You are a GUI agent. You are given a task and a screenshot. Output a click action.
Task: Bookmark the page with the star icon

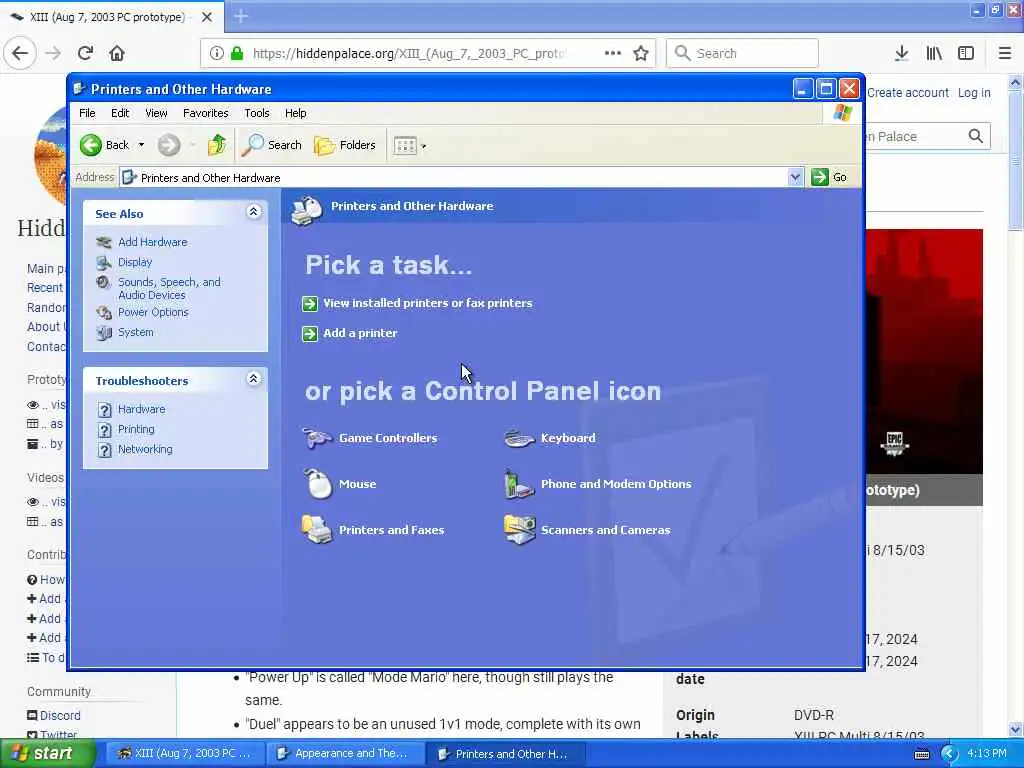[x=641, y=54]
